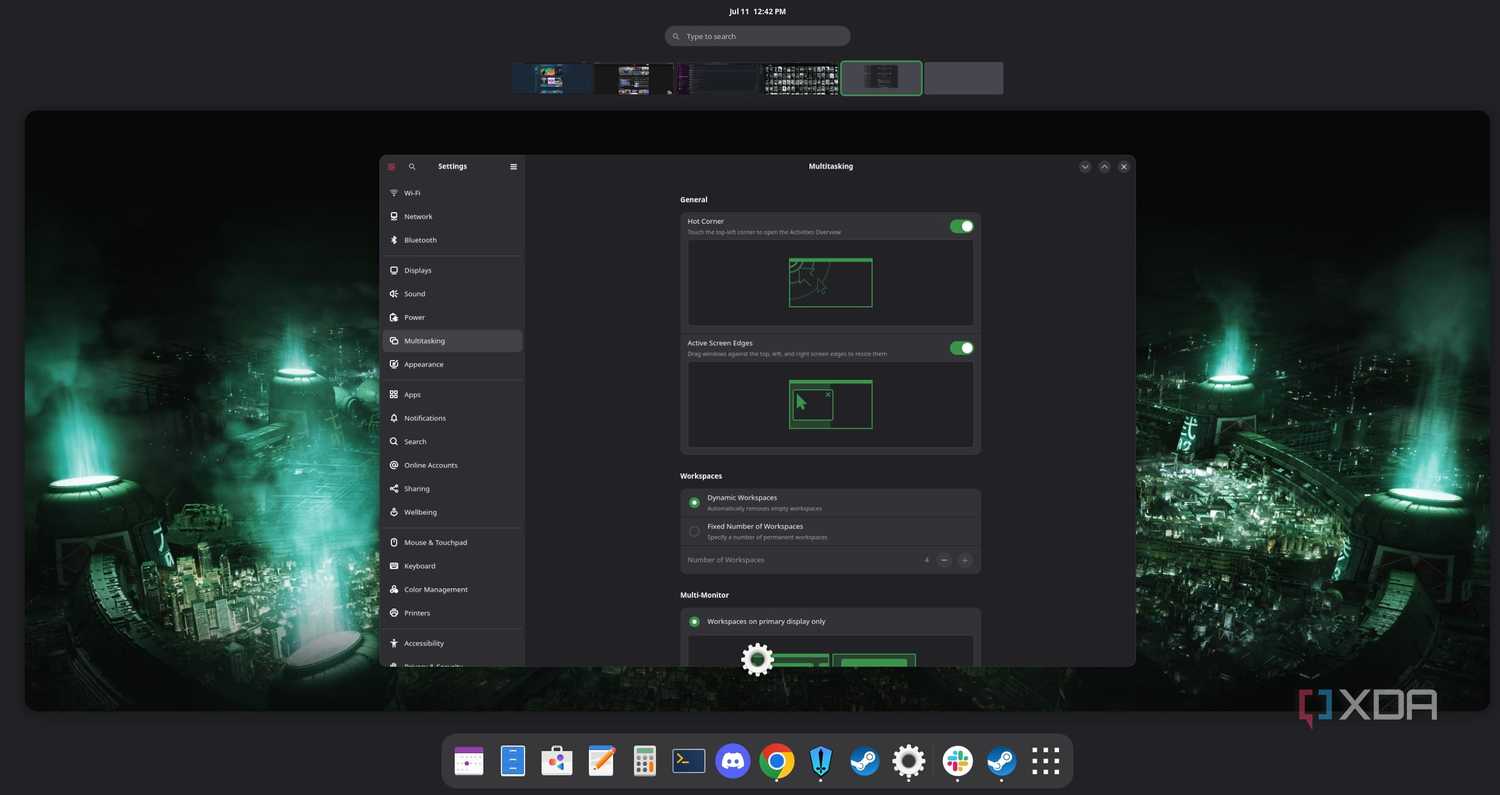
Task: Select Online Accounts in the sidebar
Action: [x=452, y=465]
